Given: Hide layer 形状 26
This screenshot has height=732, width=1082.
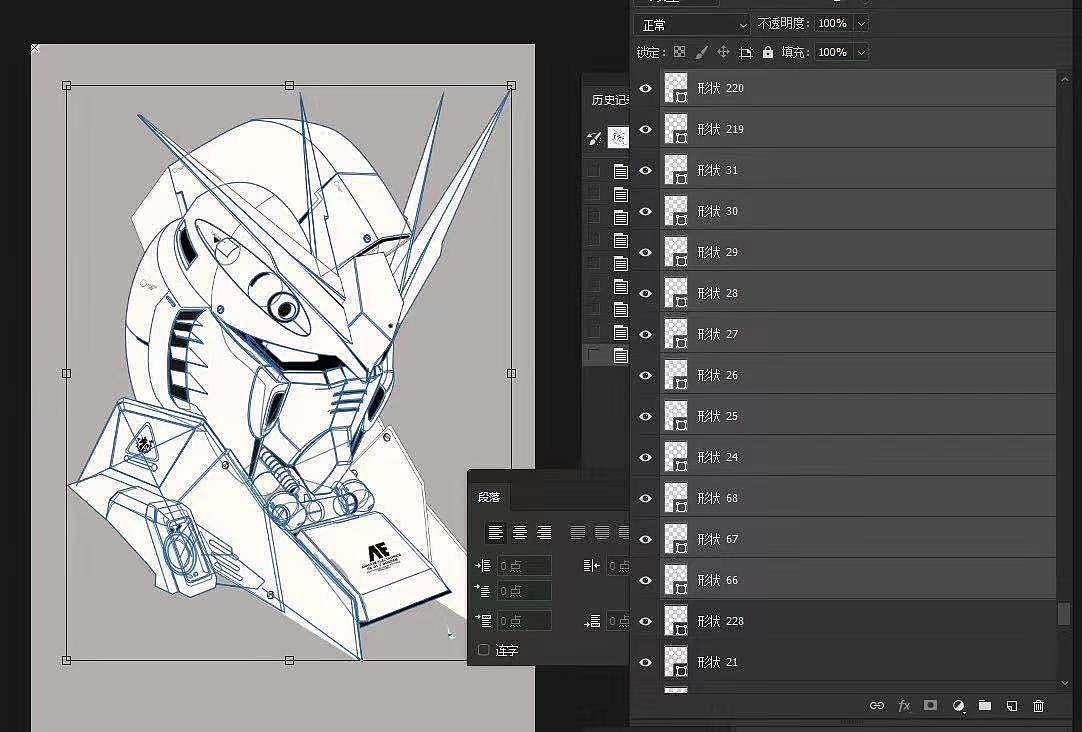Looking at the screenshot, I should tap(645, 375).
